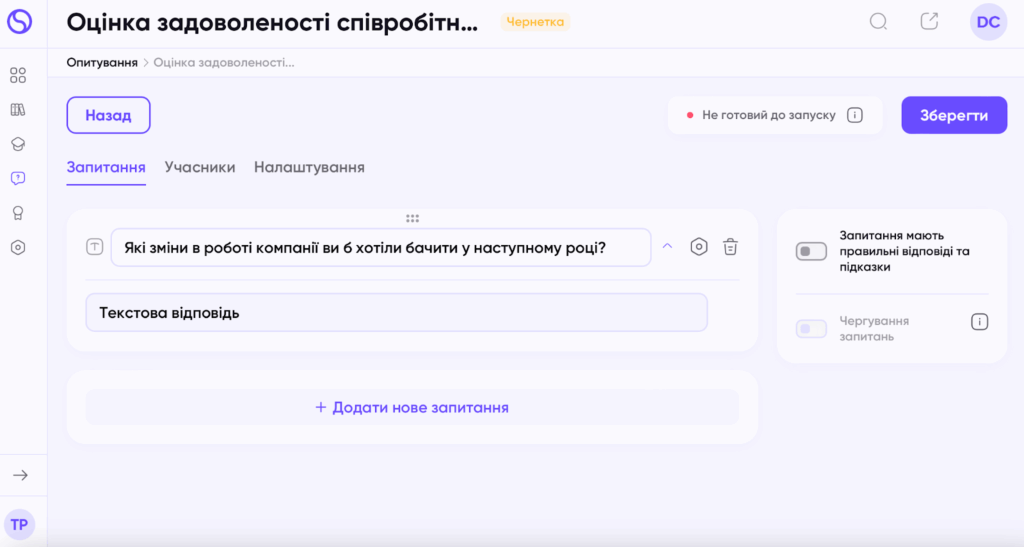Switch to the Учасники tab
This screenshot has width=1024, height=547.
pos(200,167)
